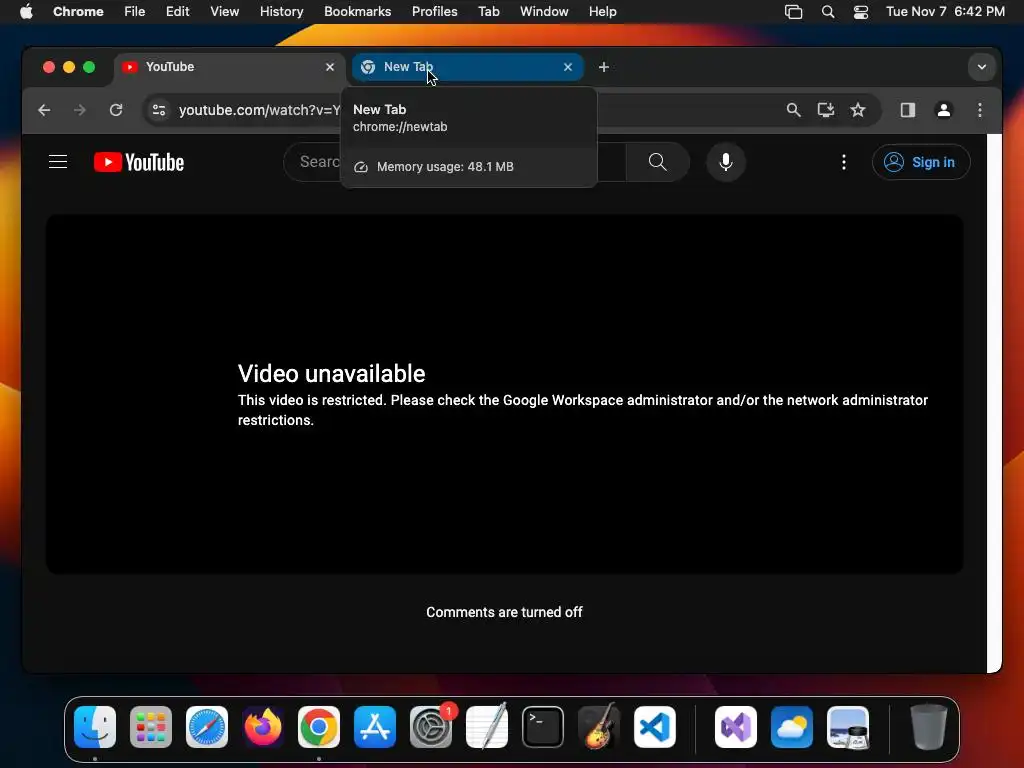Sign in to YouTube
Viewport: 1024px width, 768px height.
tap(921, 162)
